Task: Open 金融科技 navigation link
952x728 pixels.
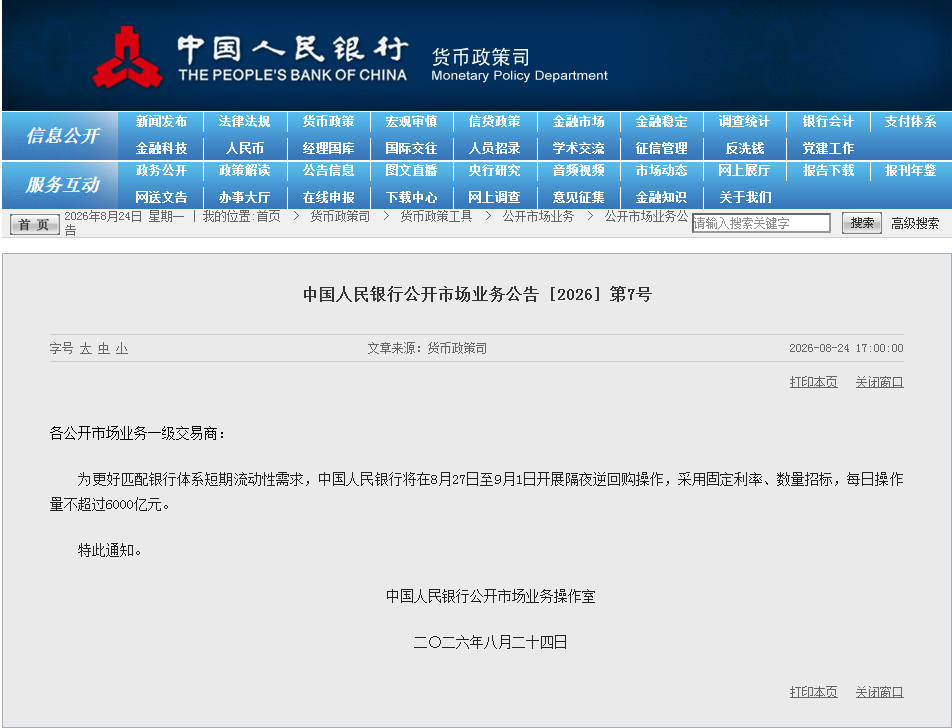Action: coord(161,148)
